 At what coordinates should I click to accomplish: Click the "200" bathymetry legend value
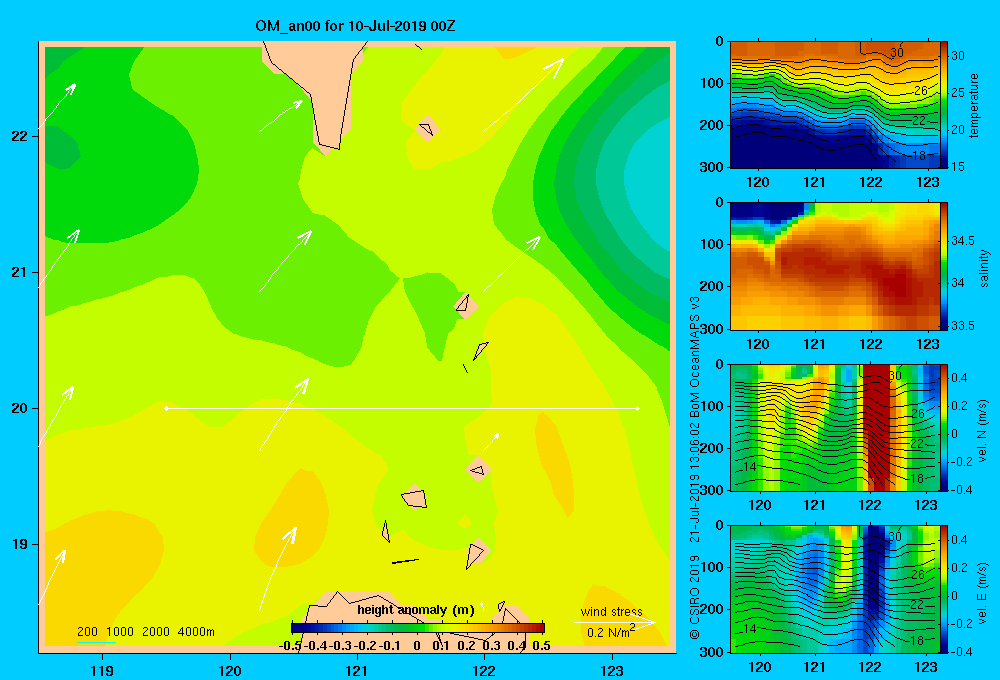(87, 632)
